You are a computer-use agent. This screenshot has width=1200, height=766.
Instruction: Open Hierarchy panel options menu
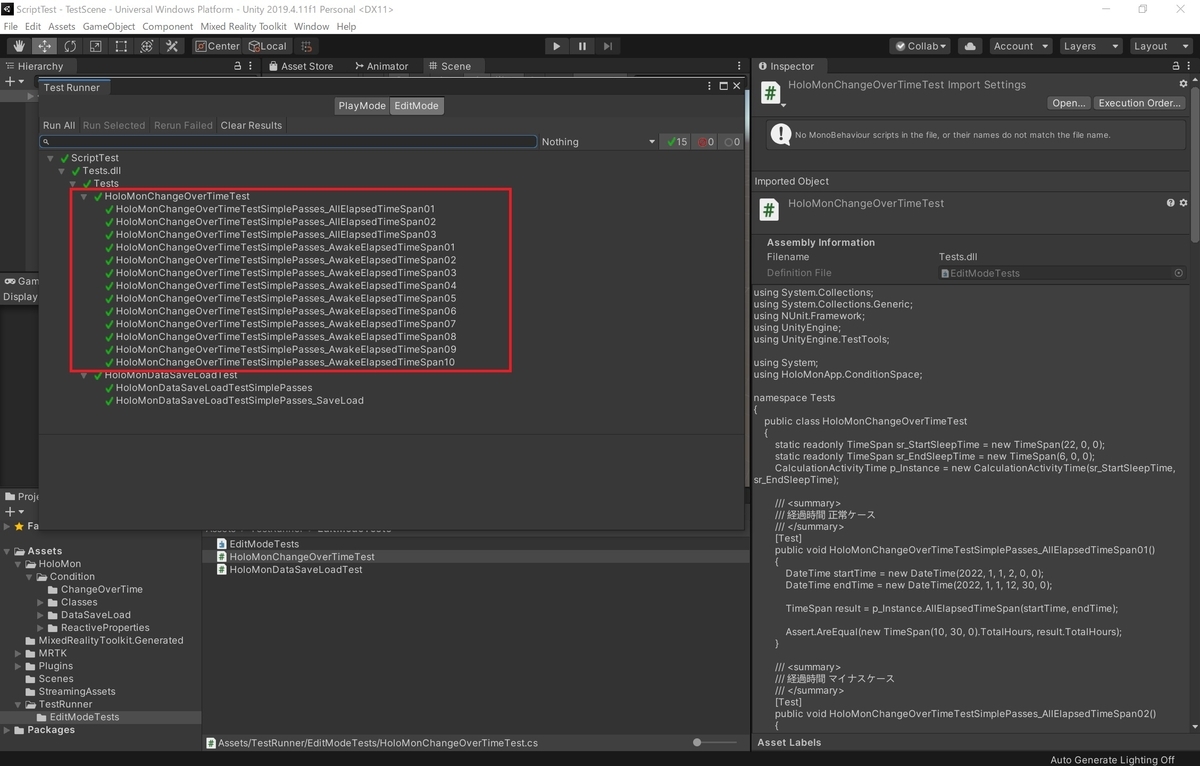click(252, 66)
